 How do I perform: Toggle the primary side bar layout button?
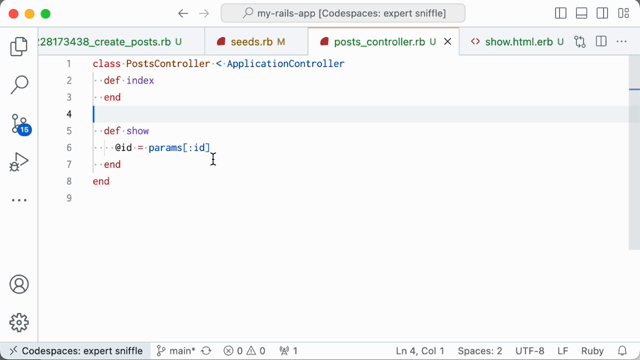561,13
